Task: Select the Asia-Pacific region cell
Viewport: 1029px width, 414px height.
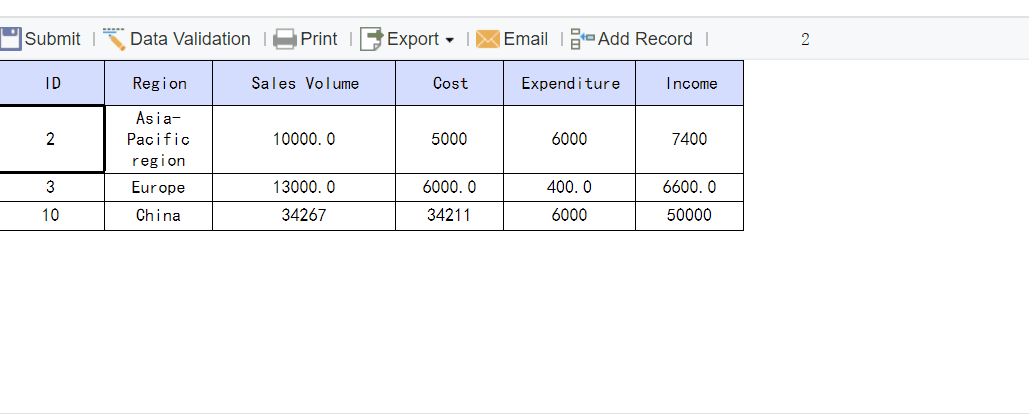Action: click(x=158, y=139)
